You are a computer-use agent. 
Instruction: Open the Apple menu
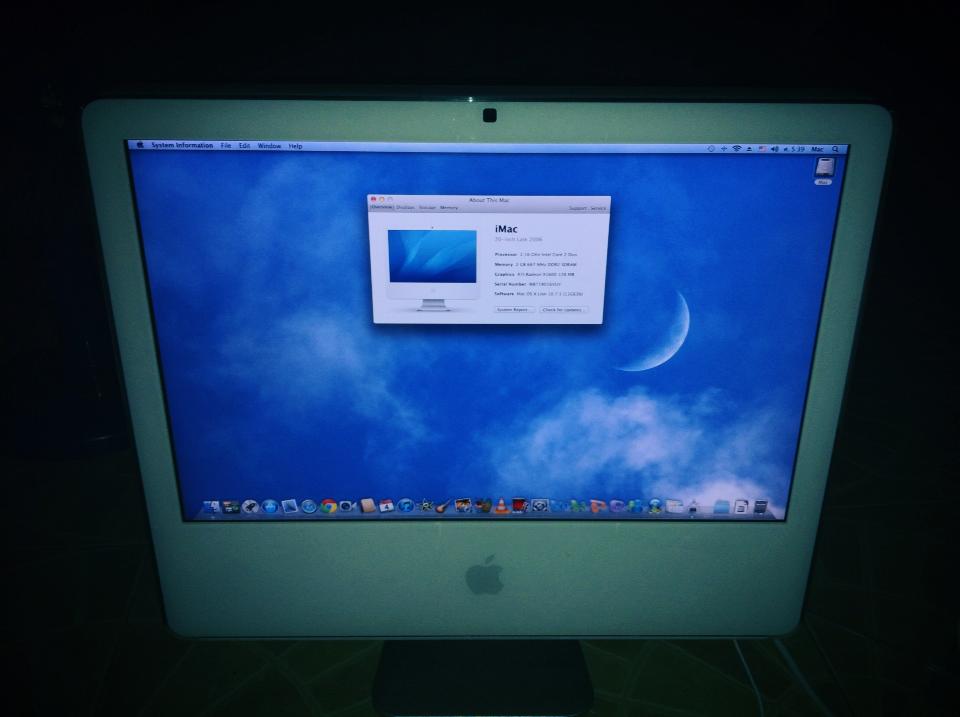(x=141, y=145)
